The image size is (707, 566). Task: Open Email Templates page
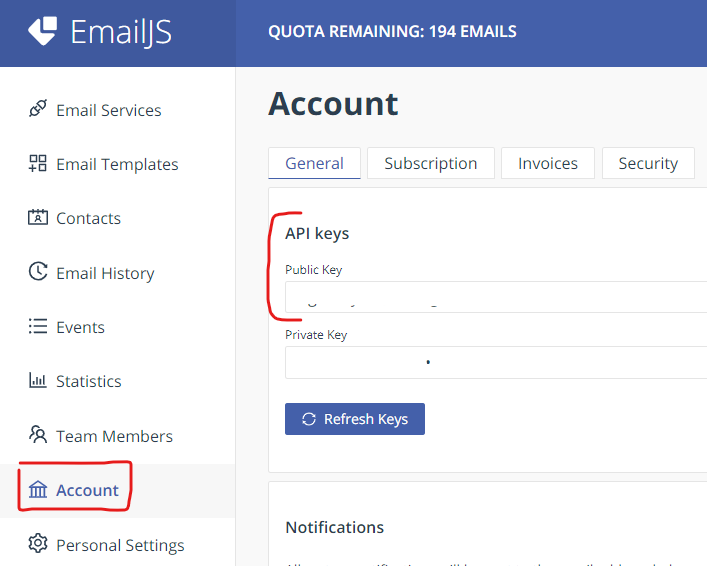pos(117,164)
